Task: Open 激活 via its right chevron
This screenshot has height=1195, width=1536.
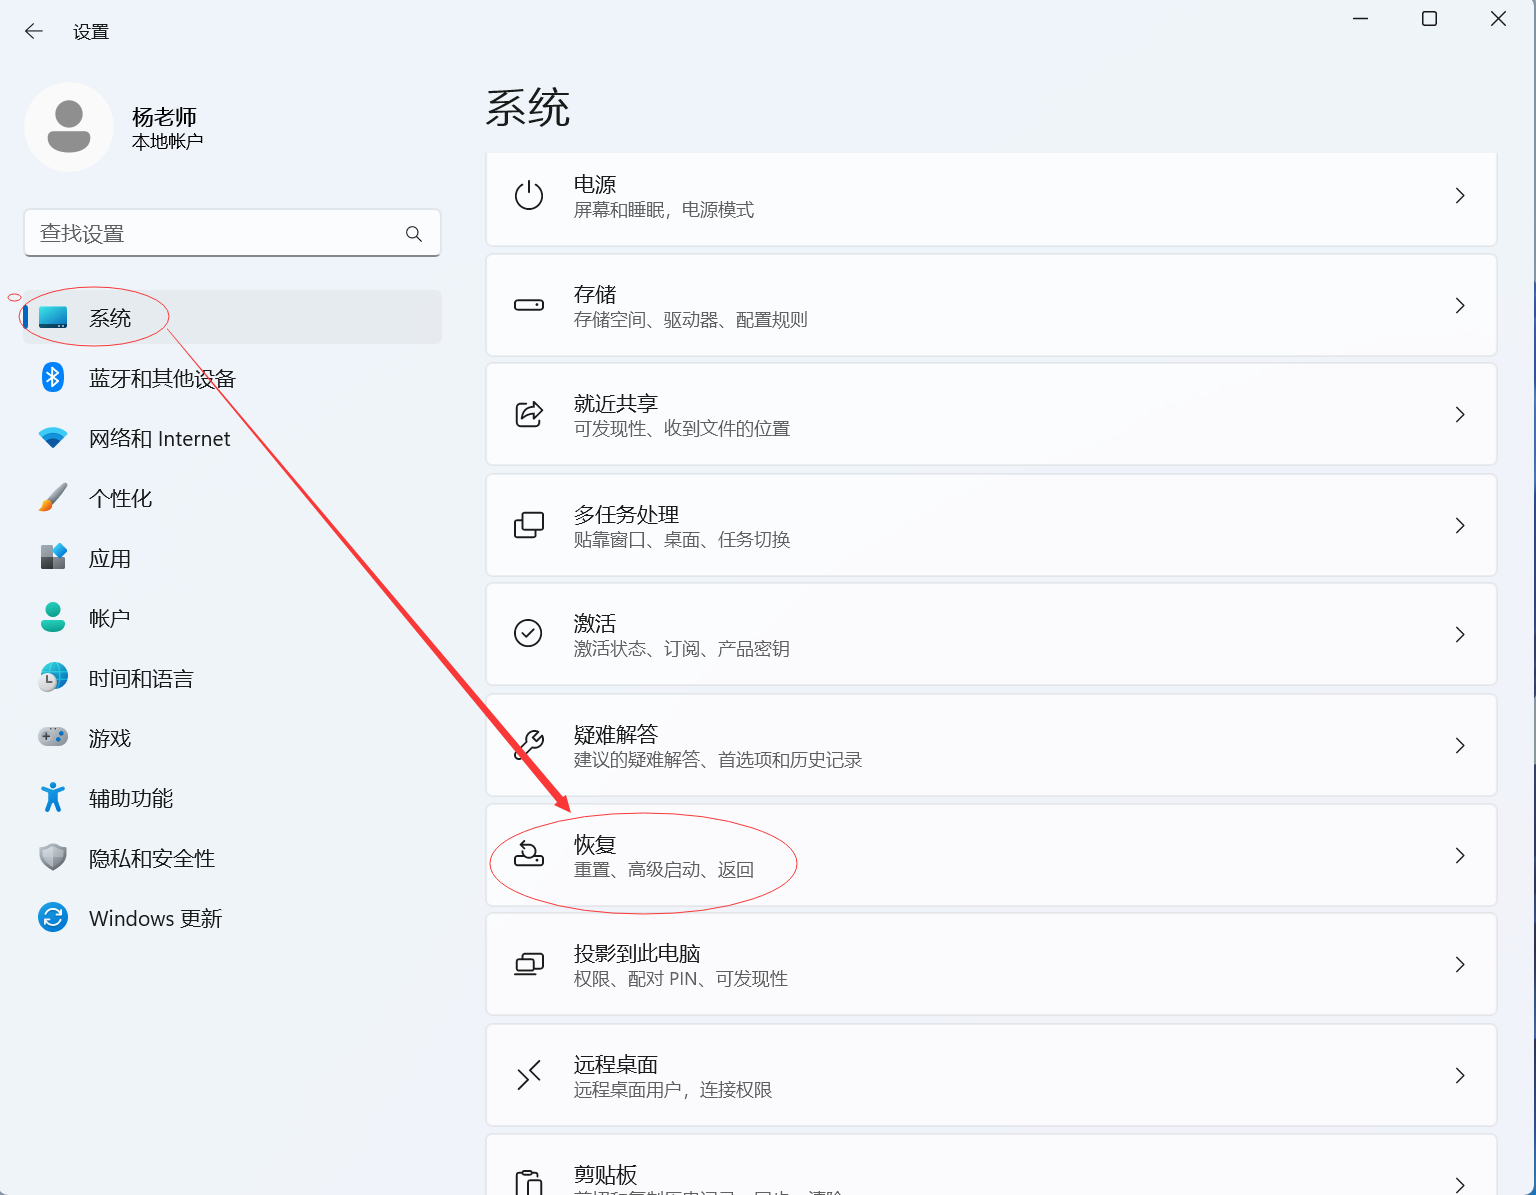Action: pos(1460,634)
